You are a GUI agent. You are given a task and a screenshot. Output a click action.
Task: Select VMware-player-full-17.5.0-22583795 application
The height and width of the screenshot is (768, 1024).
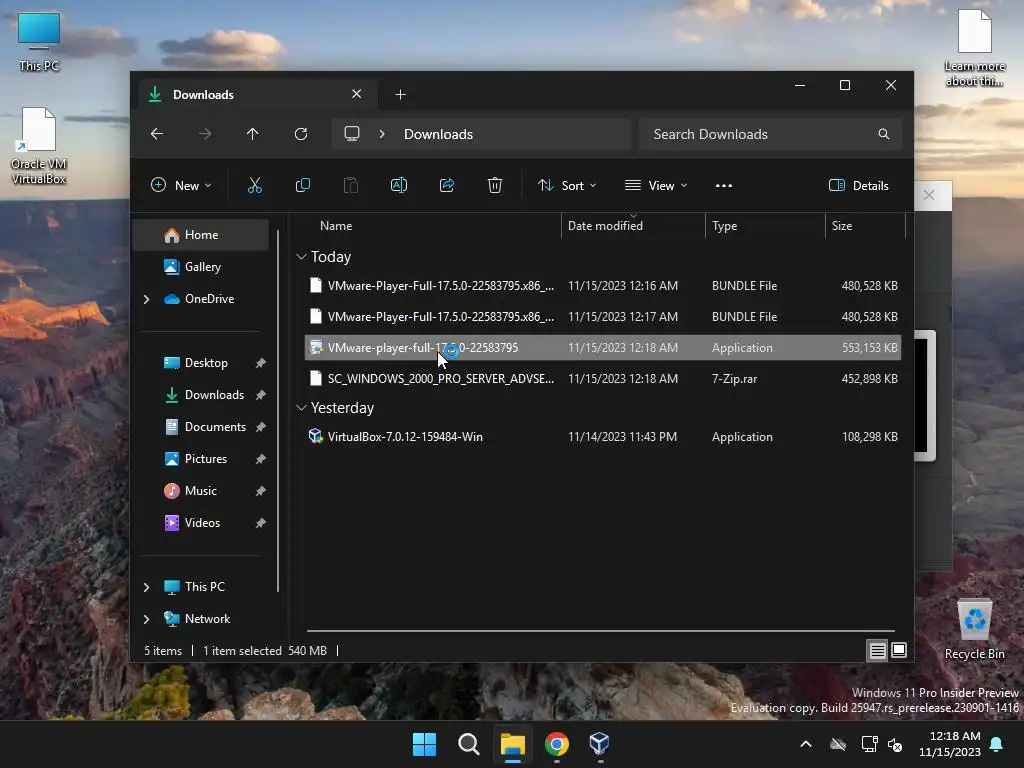coord(603,347)
